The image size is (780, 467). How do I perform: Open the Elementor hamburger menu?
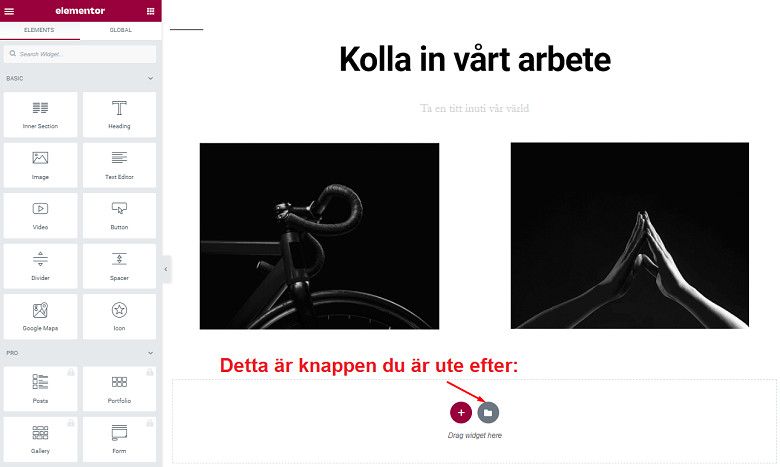pyautogui.click(x=9, y=11)
